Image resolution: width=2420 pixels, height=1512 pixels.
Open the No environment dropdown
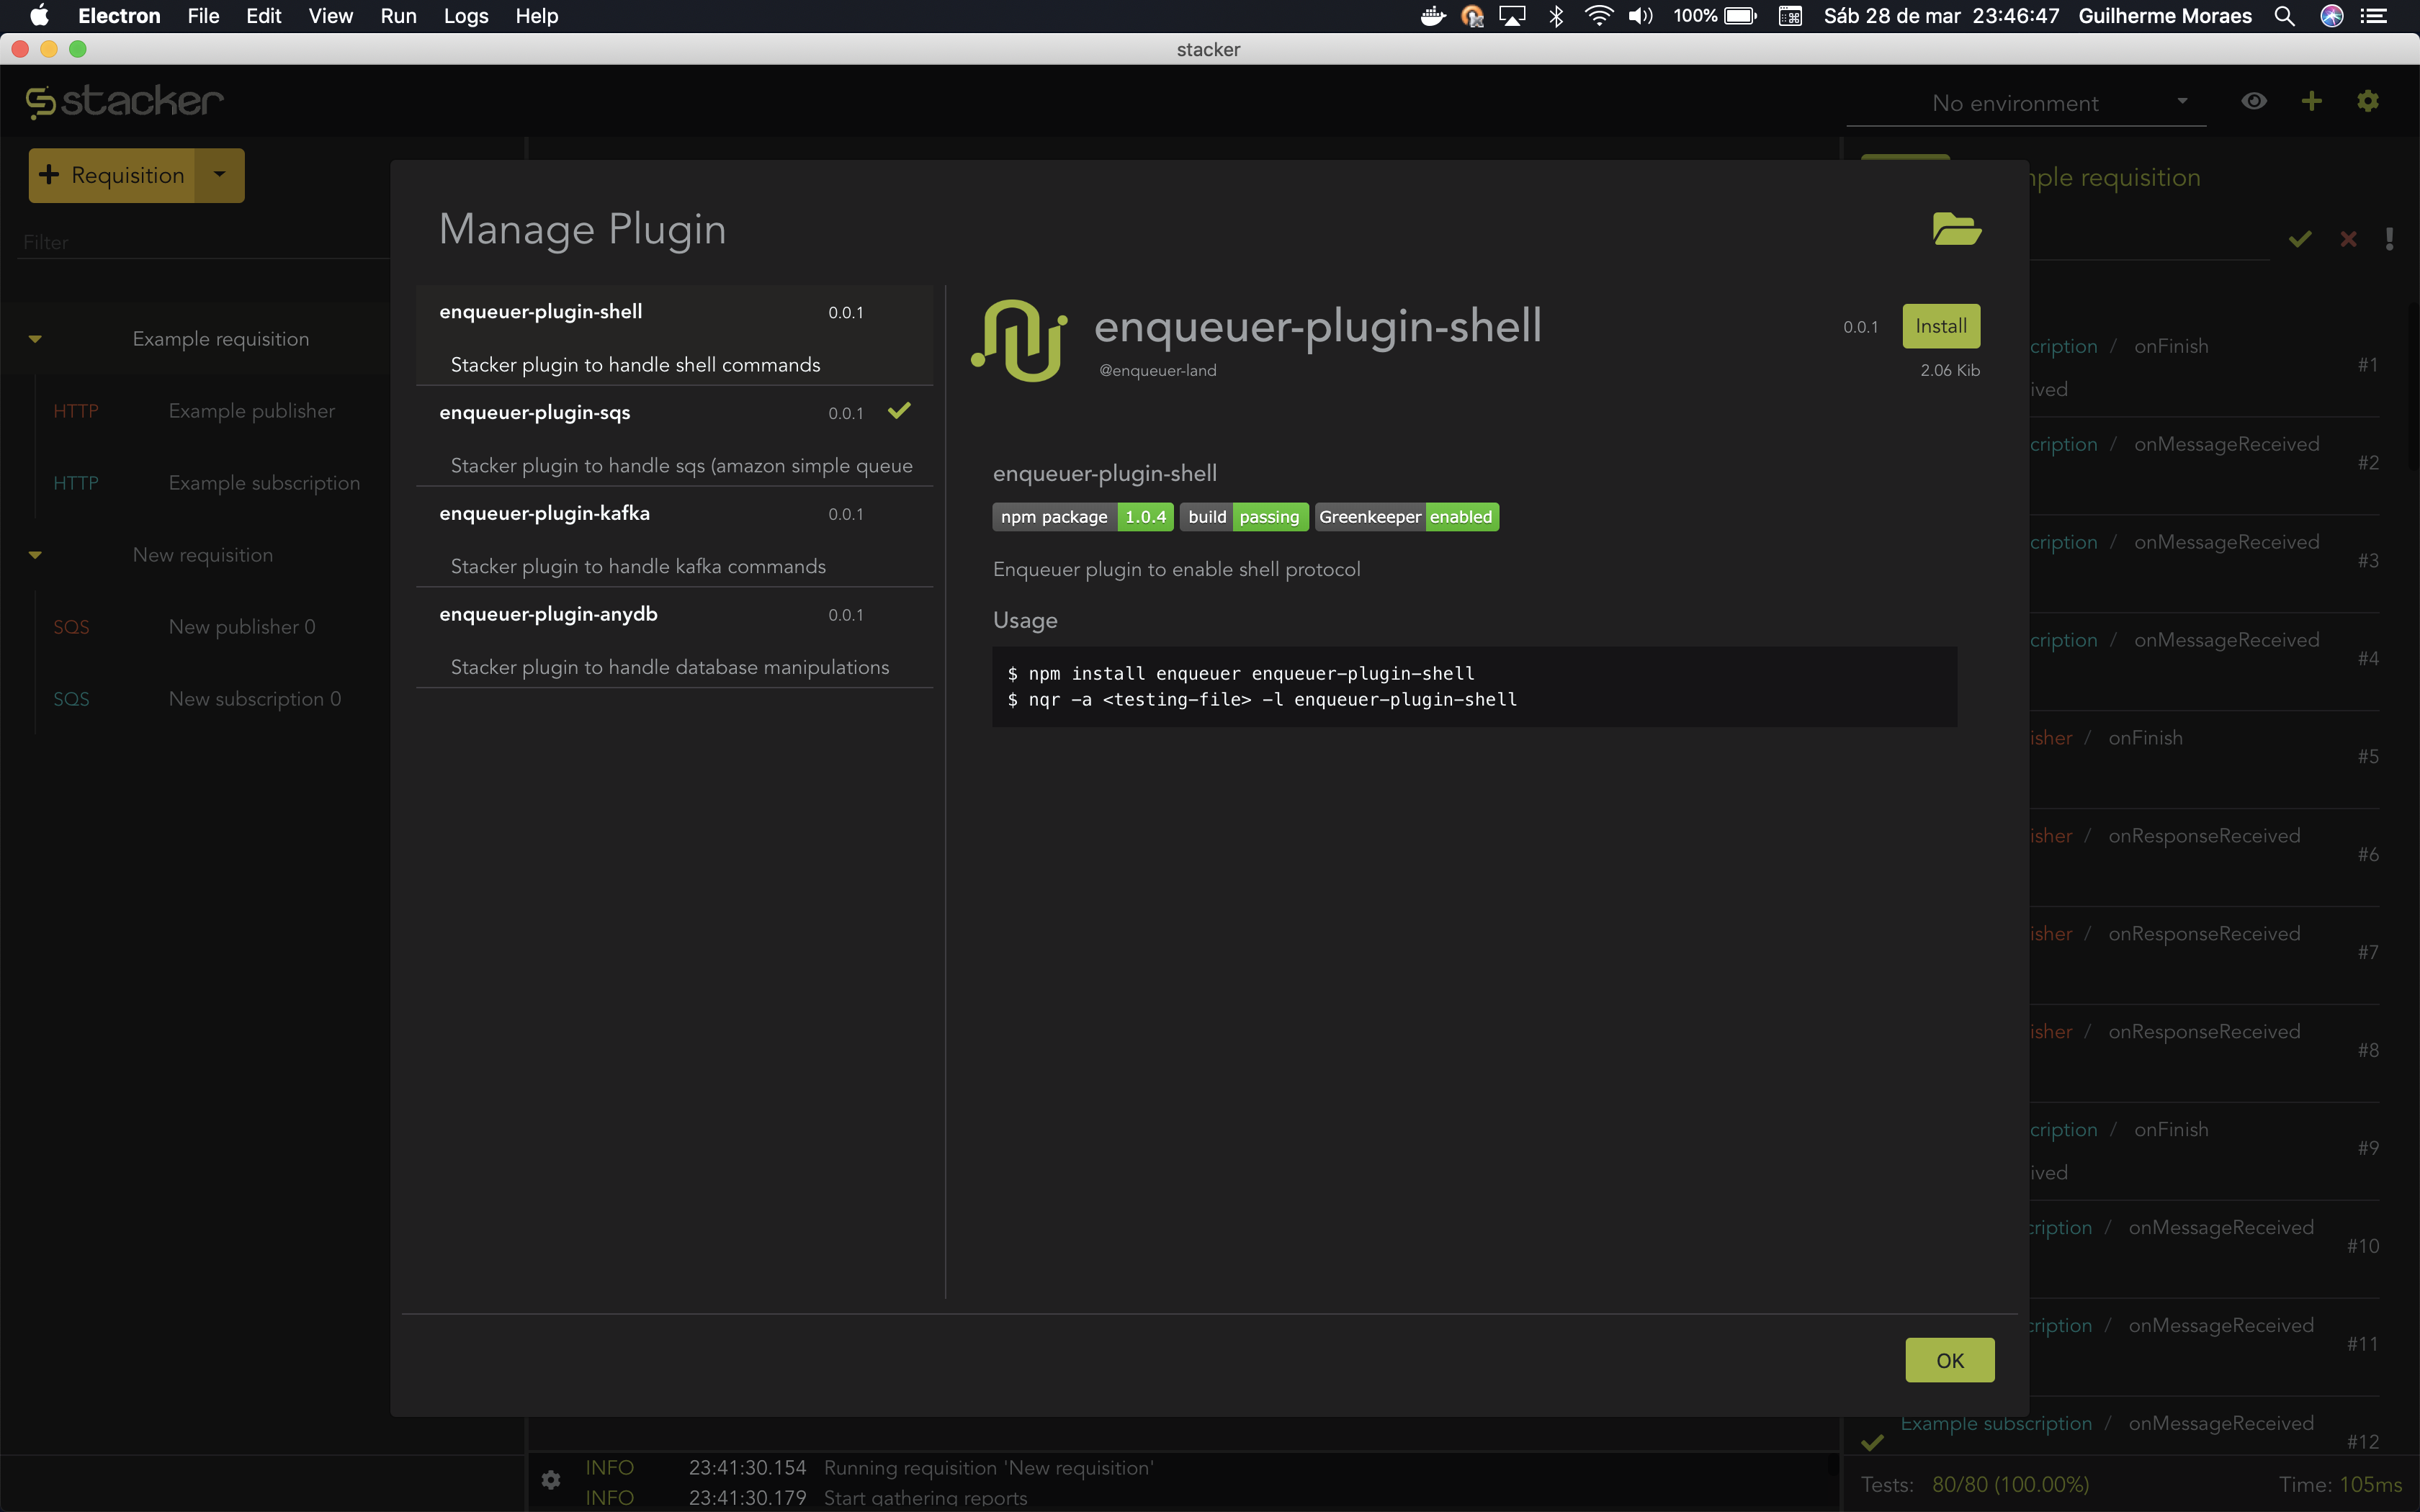click(x=2026, y=103)
